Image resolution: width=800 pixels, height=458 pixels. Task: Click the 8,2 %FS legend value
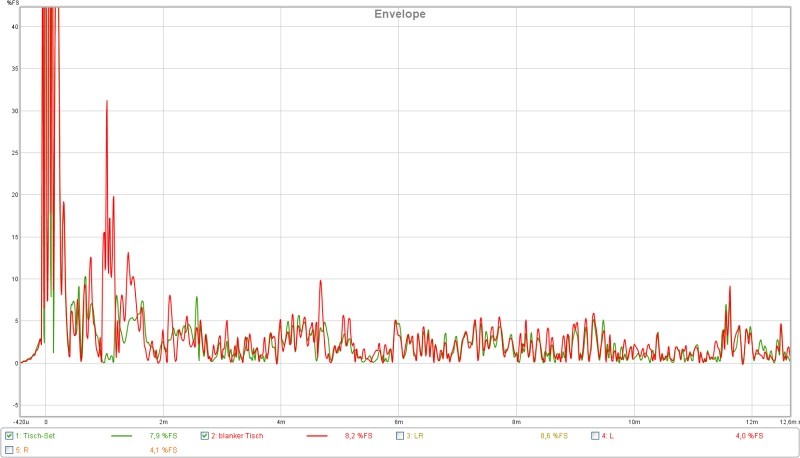(357, 436)
